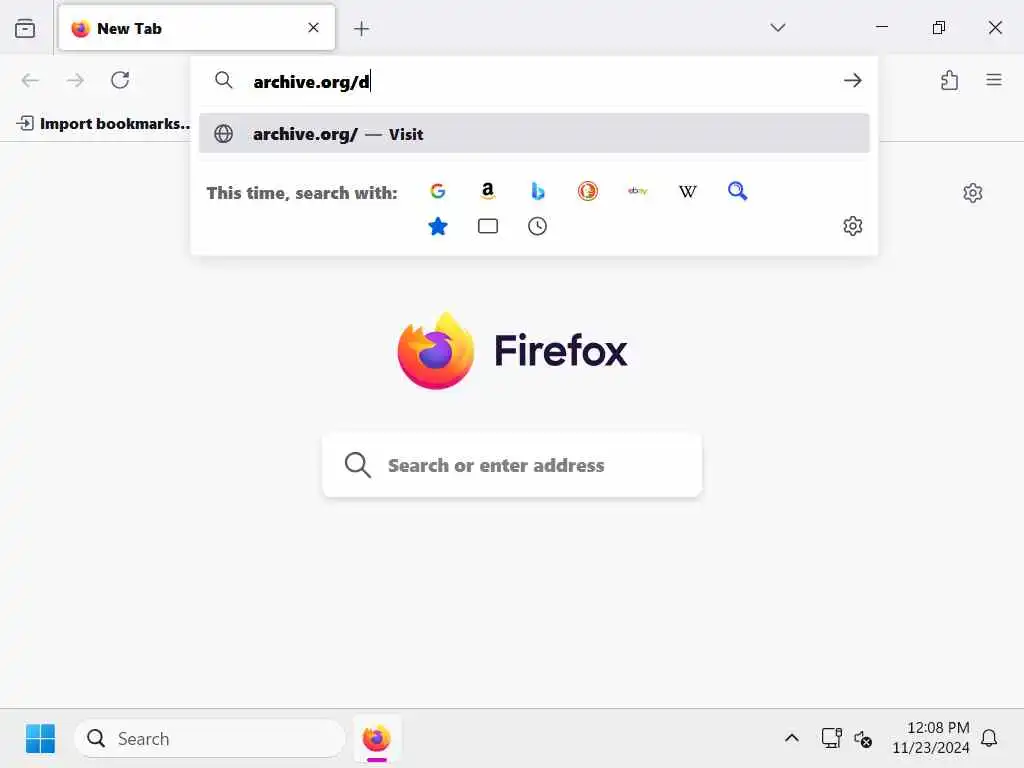Click Import bookmarks button
The width and height of the screenshot is (1024, 768).
point(103,123)
